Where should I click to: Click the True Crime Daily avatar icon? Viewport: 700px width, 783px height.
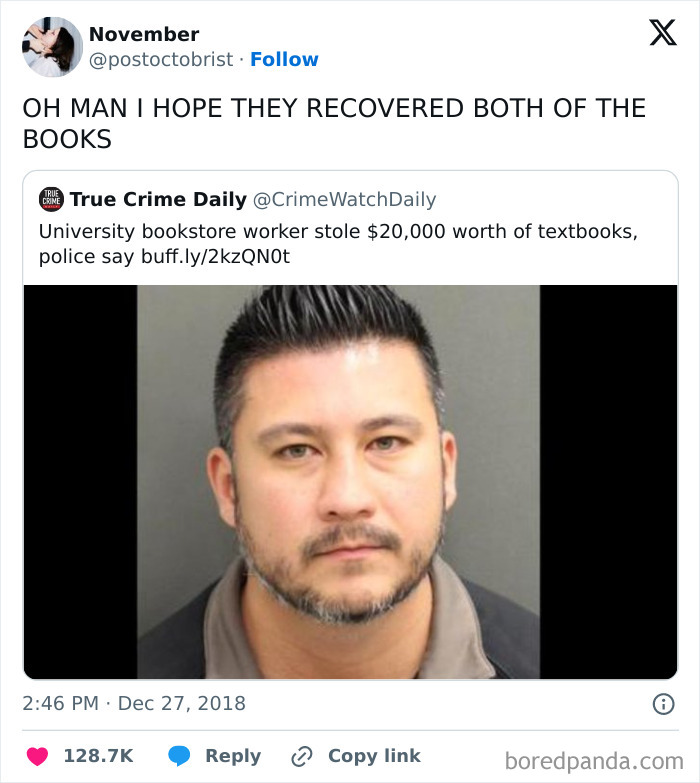click(51, 200)
